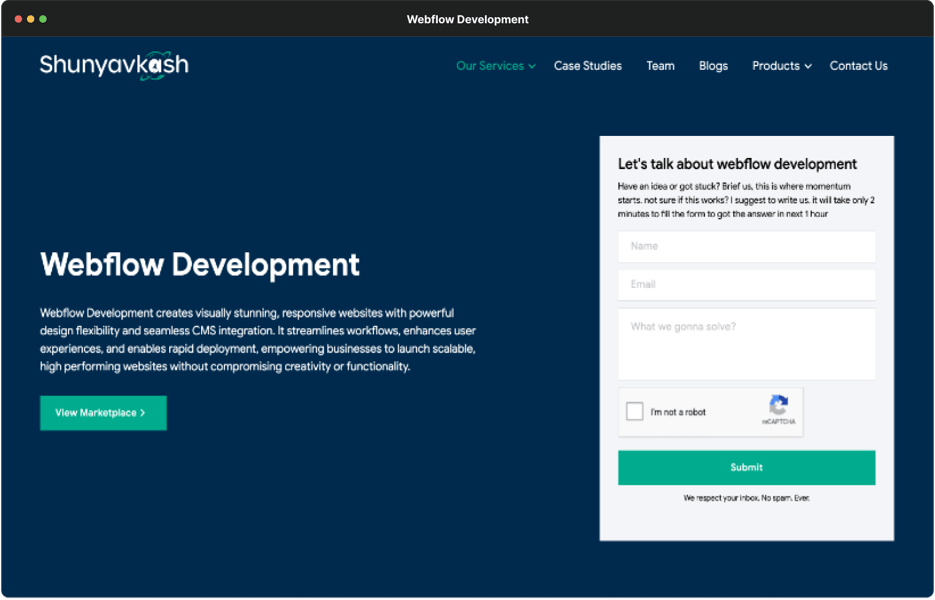Minimize the window with yellow button

[30, 19]
